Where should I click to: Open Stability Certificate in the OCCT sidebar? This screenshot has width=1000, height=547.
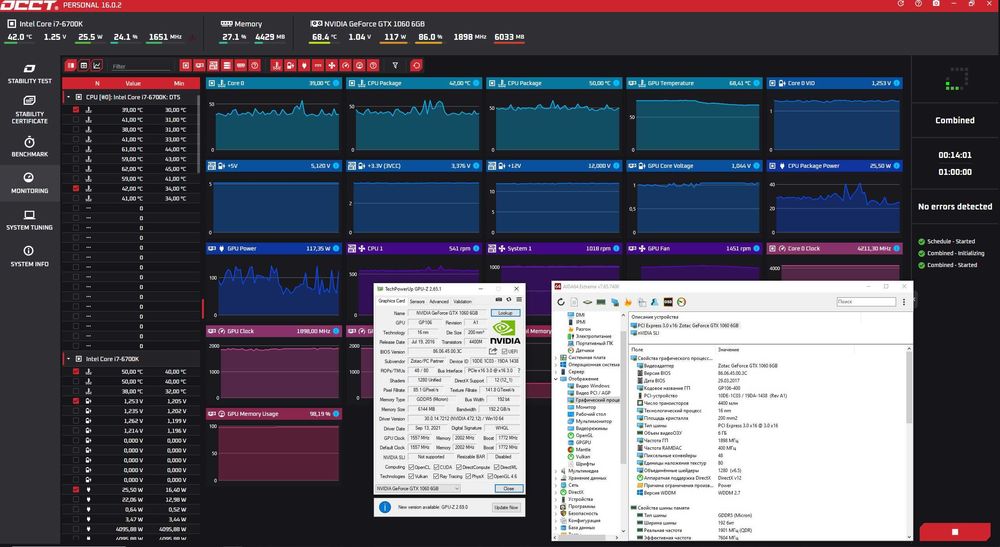click(29, 109)
